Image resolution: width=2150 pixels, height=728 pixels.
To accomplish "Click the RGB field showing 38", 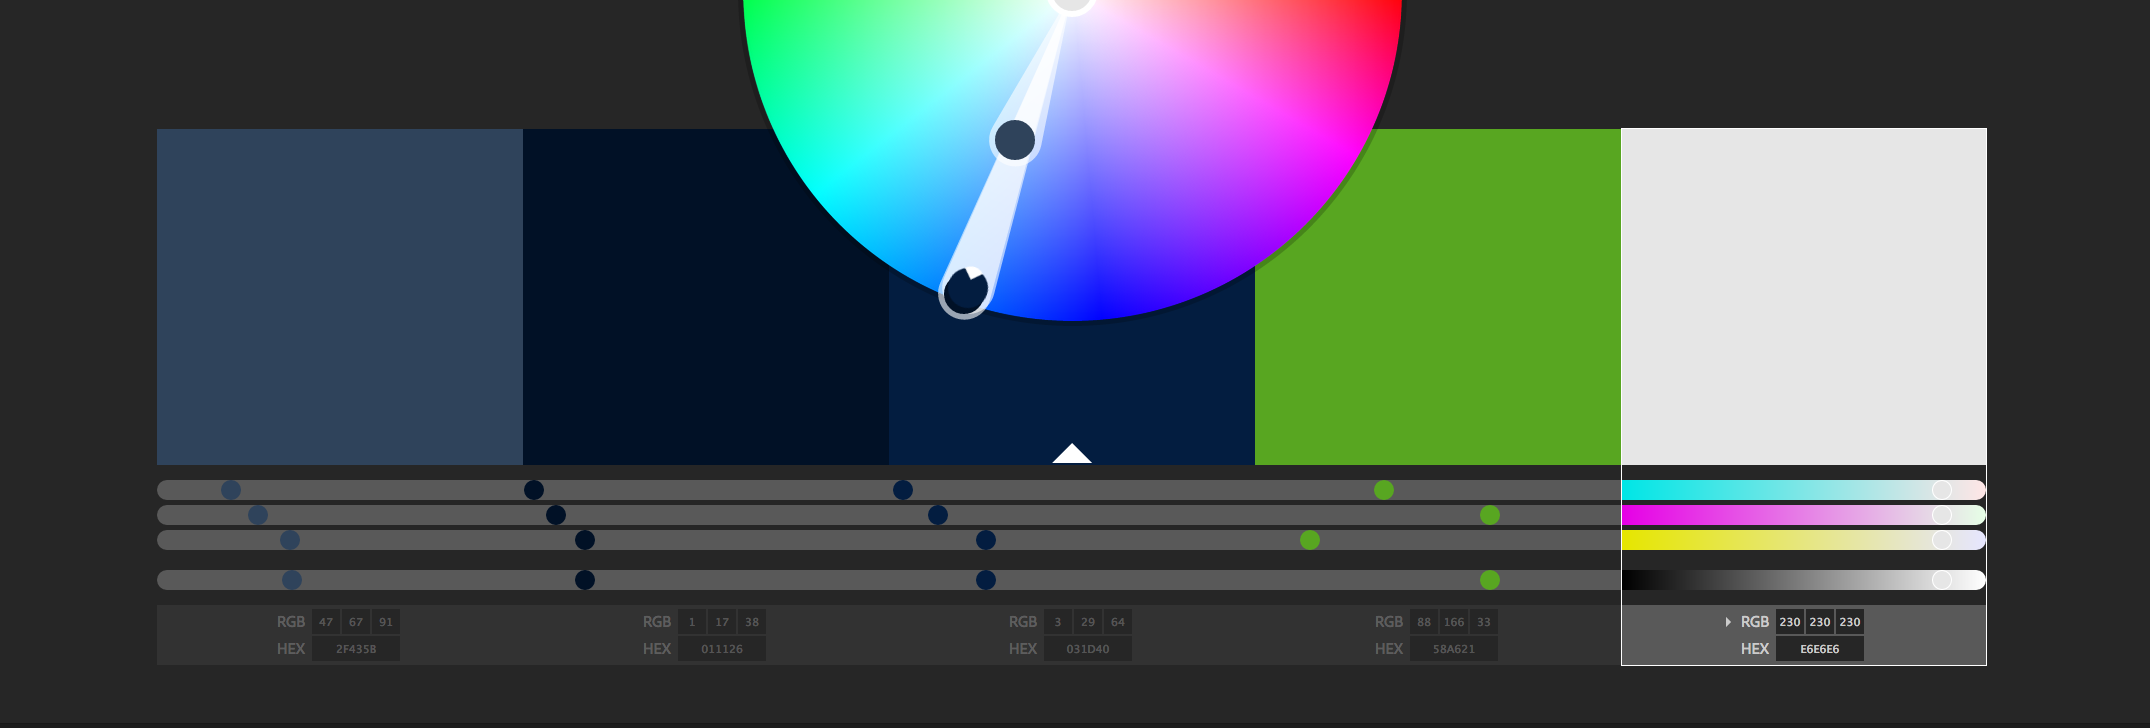I will [x=752, y=622].
